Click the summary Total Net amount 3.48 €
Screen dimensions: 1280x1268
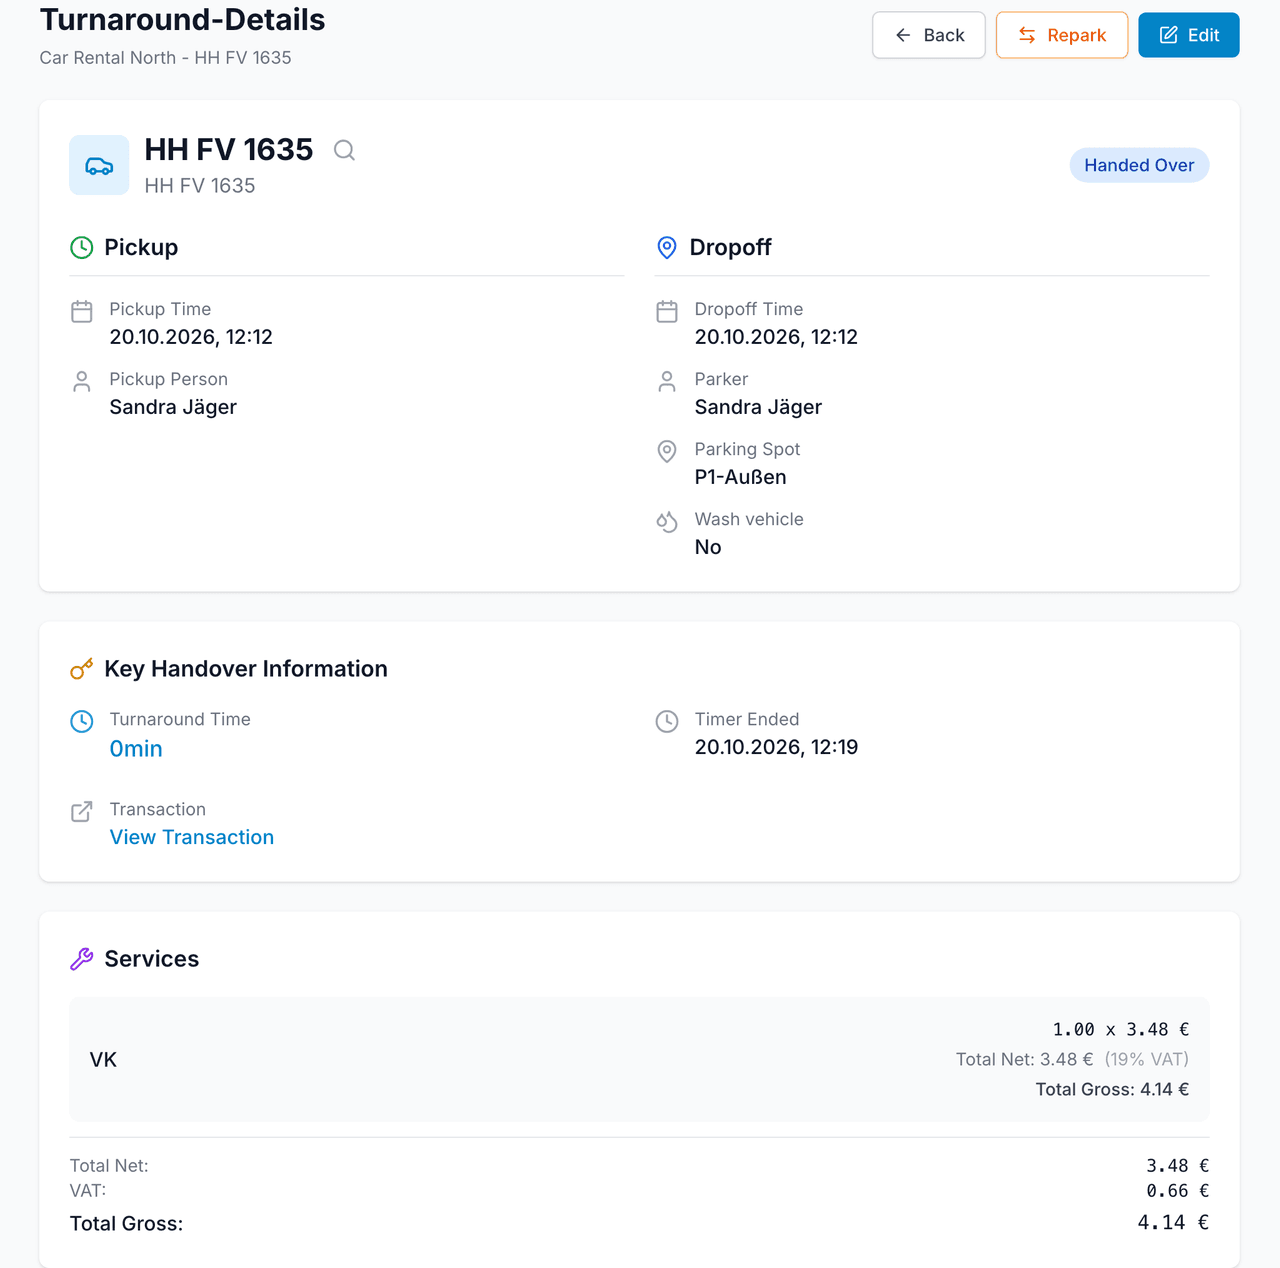coord(1178,1166)
